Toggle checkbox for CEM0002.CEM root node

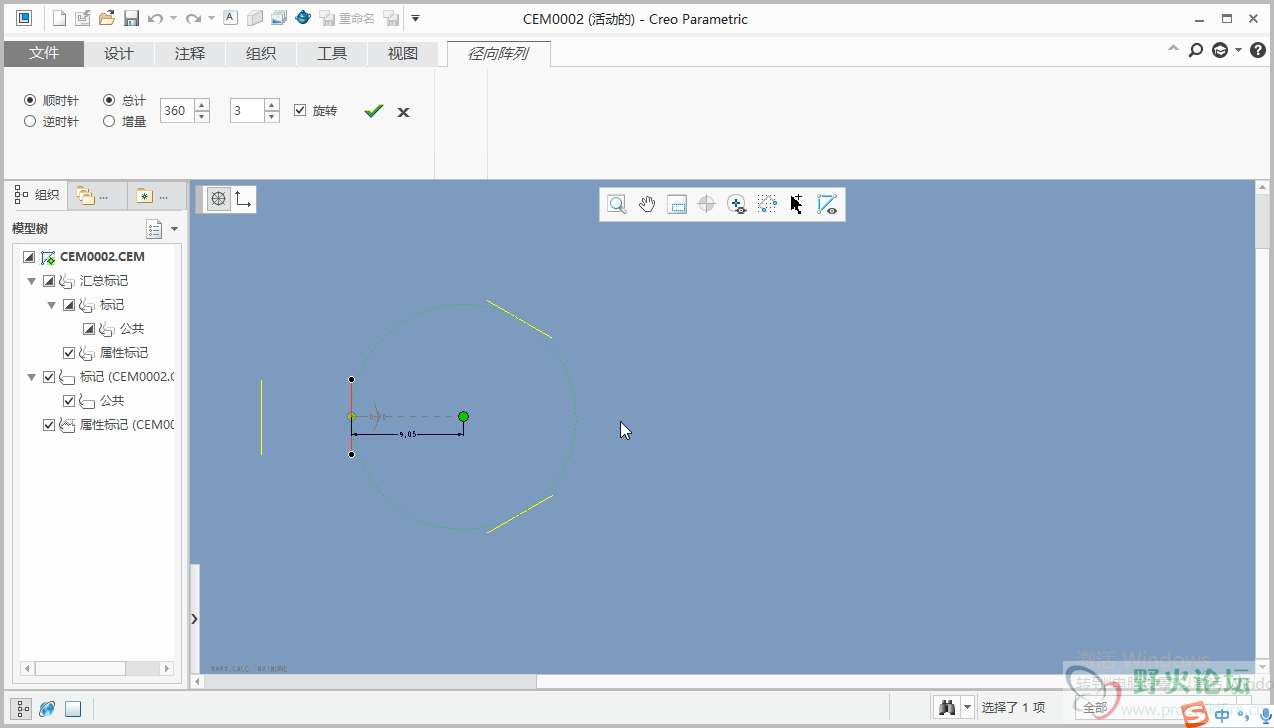point(29,257)
